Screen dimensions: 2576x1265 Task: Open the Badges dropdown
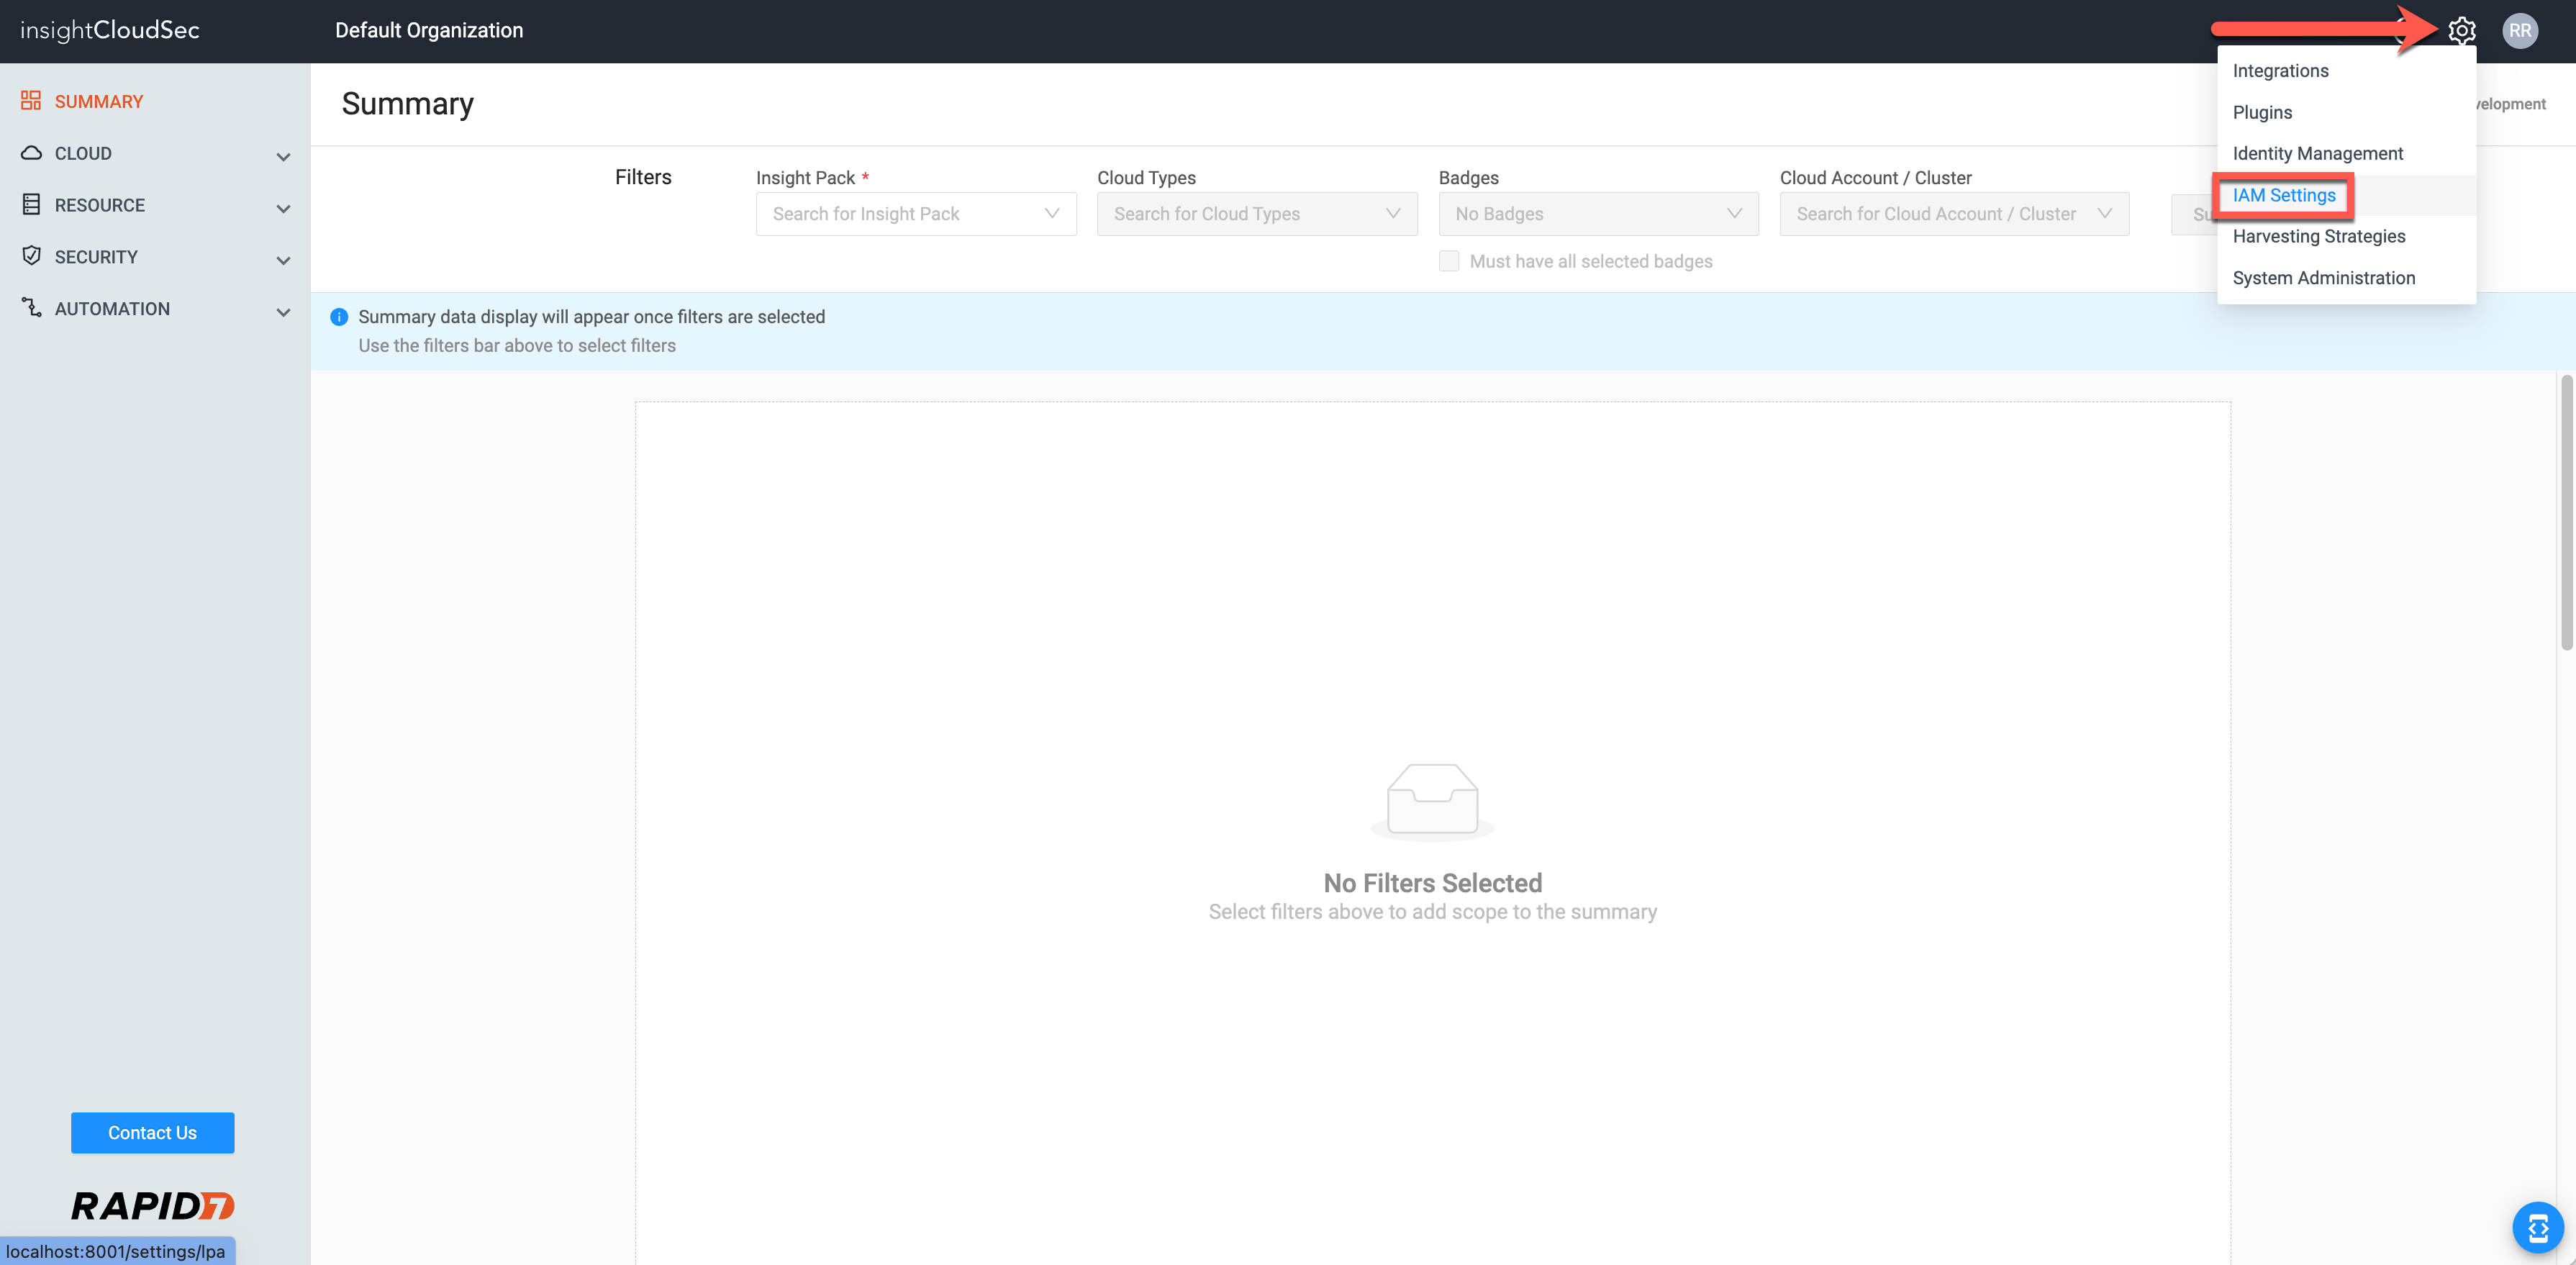click(1597, 214)
